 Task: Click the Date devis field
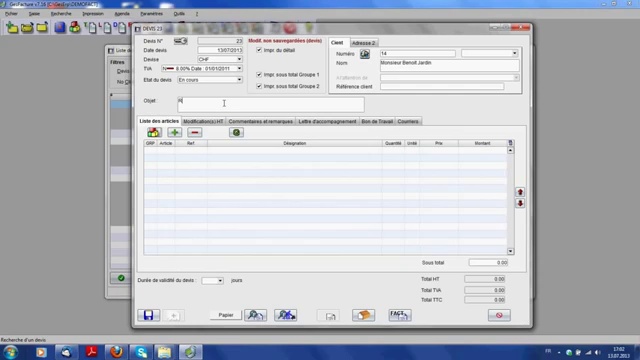click(x=220, y=50)
